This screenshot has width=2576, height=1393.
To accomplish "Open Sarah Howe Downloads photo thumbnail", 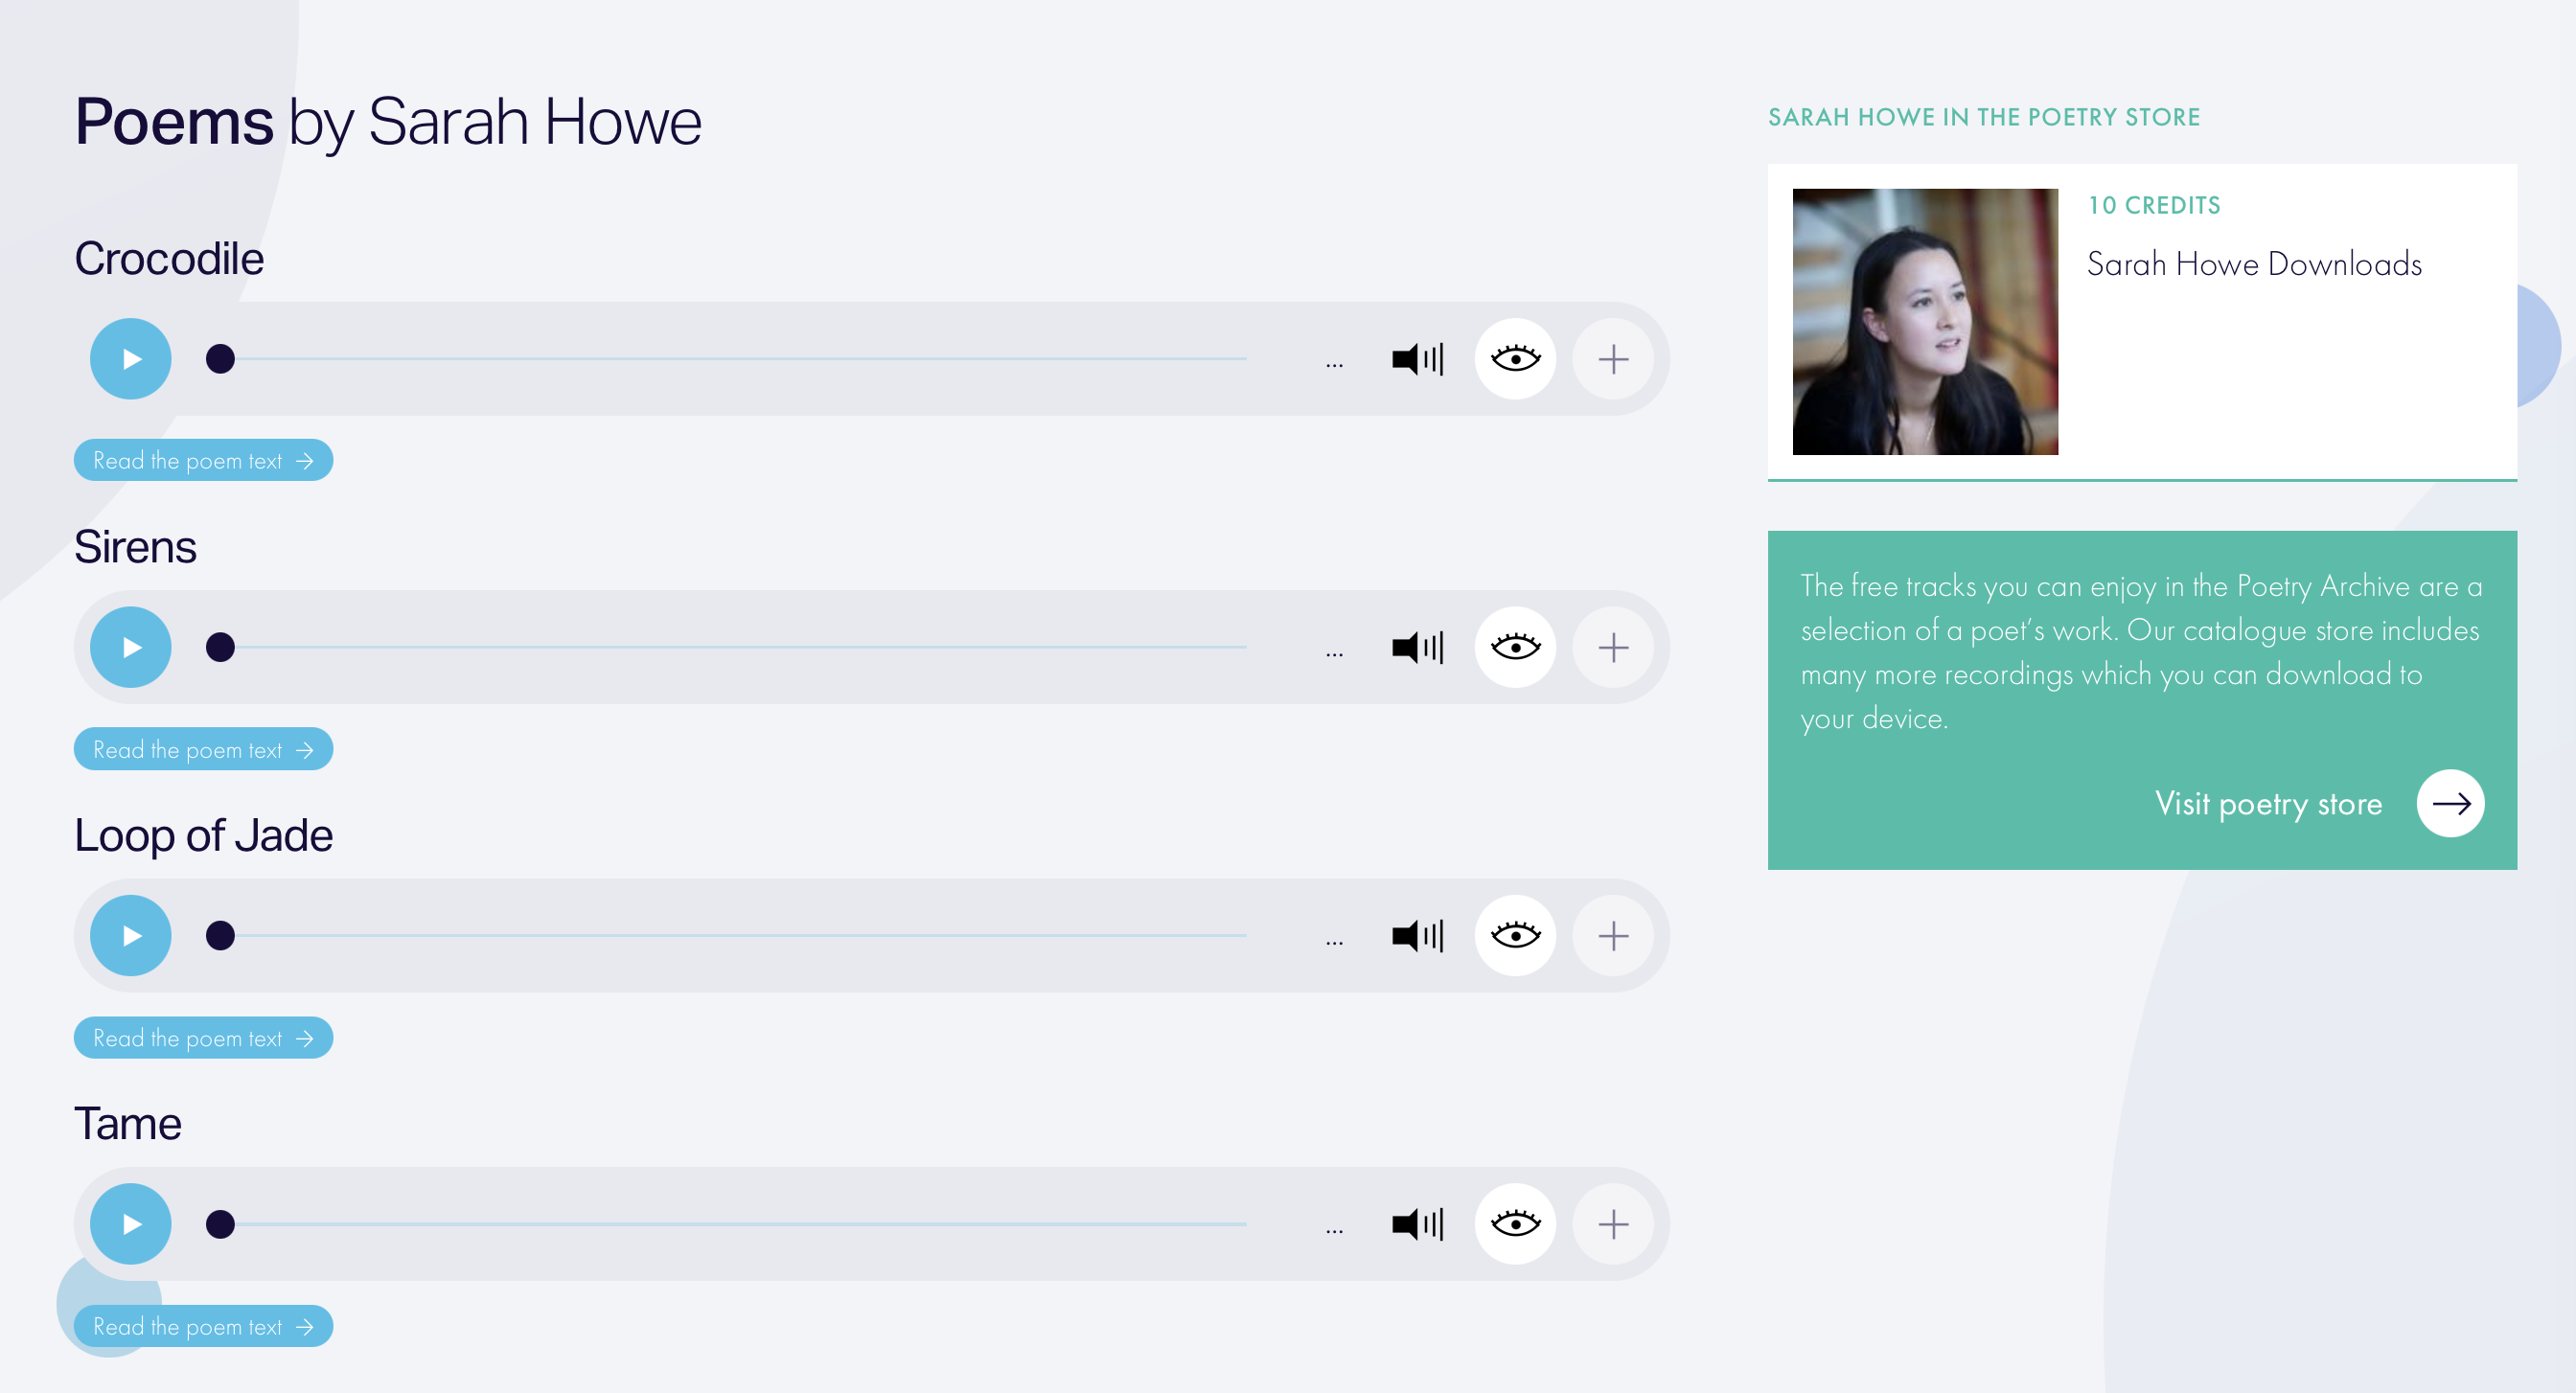I will click(x=1924, y=321).
